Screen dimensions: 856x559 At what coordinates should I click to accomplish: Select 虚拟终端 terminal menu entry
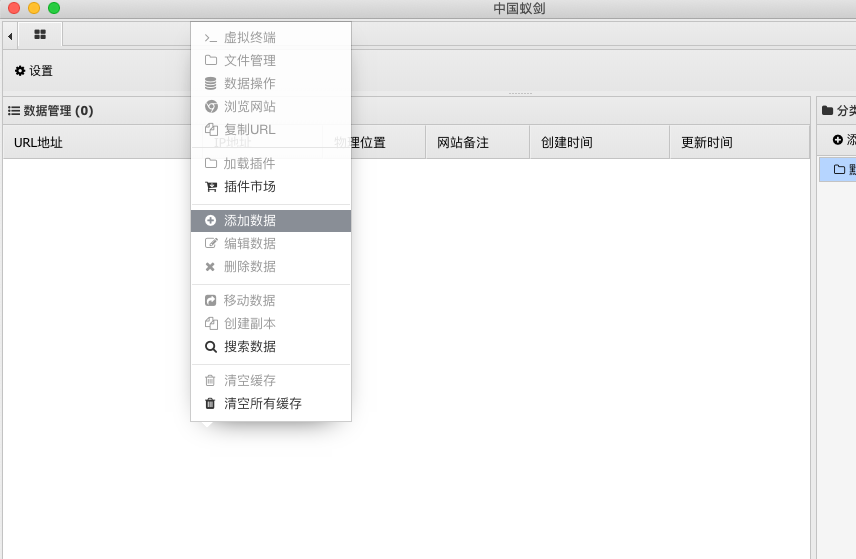tap(271, 37)
